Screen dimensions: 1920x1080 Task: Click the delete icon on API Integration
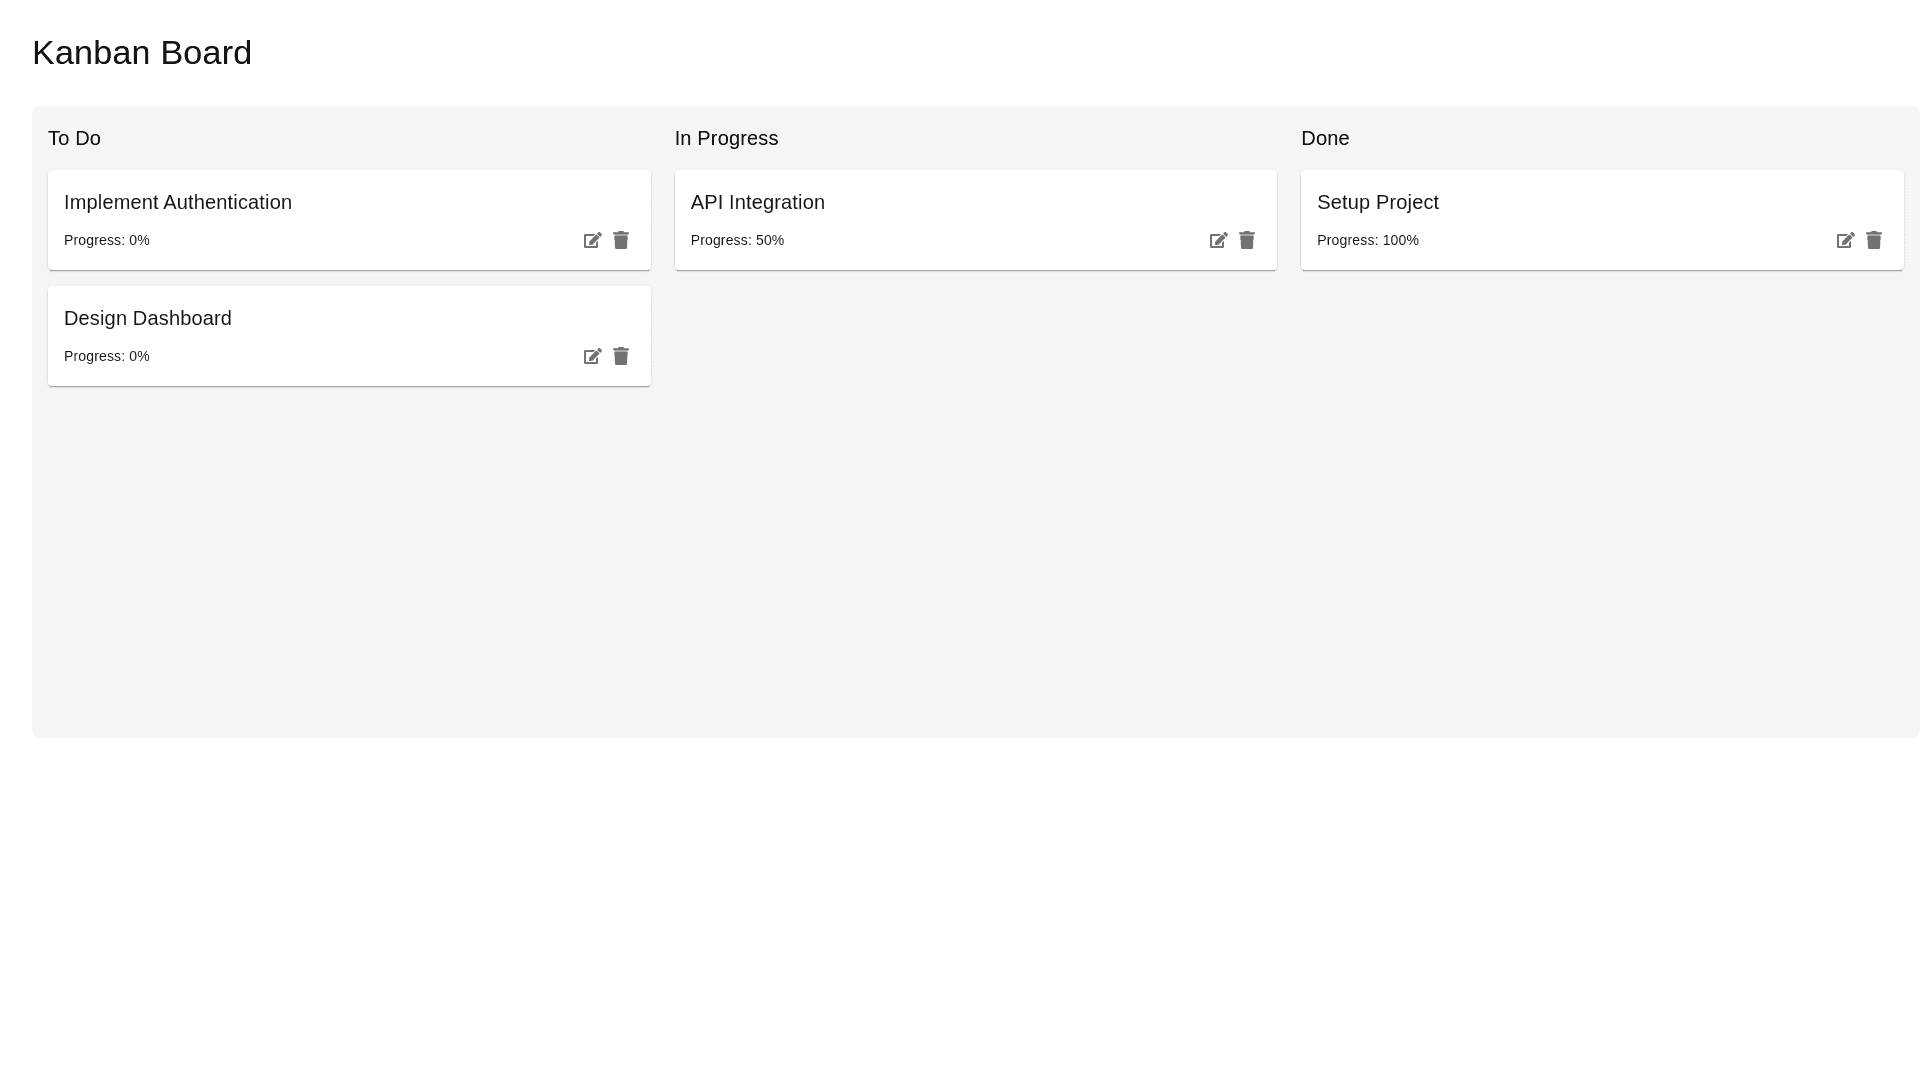tap(1246, 240)
